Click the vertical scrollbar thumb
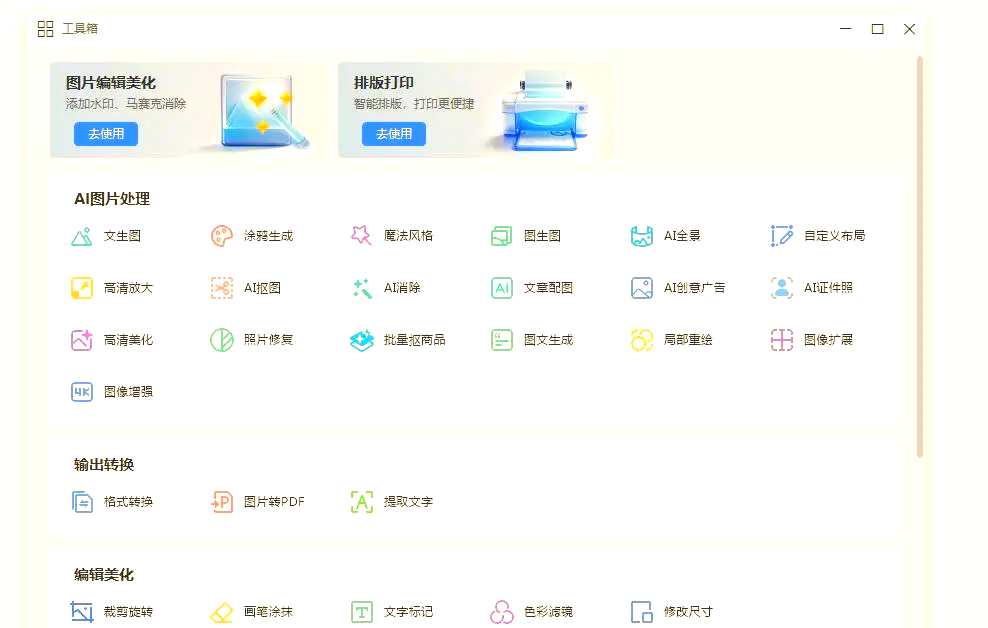 point(920,257)
